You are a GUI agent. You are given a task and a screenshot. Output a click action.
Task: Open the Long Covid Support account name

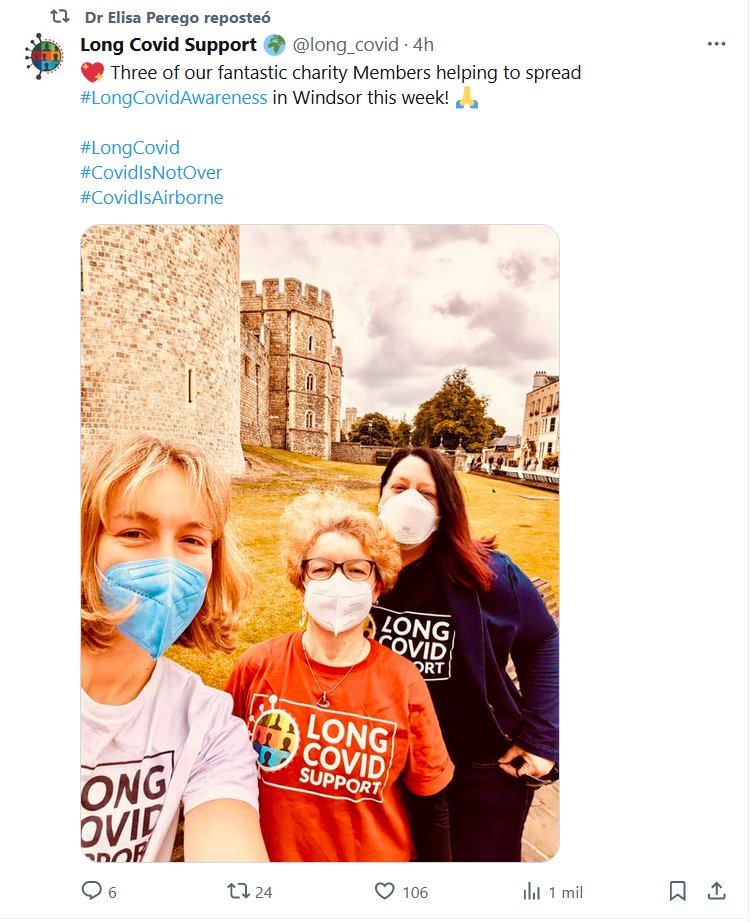pyautogui.click(x=169, y=45)
